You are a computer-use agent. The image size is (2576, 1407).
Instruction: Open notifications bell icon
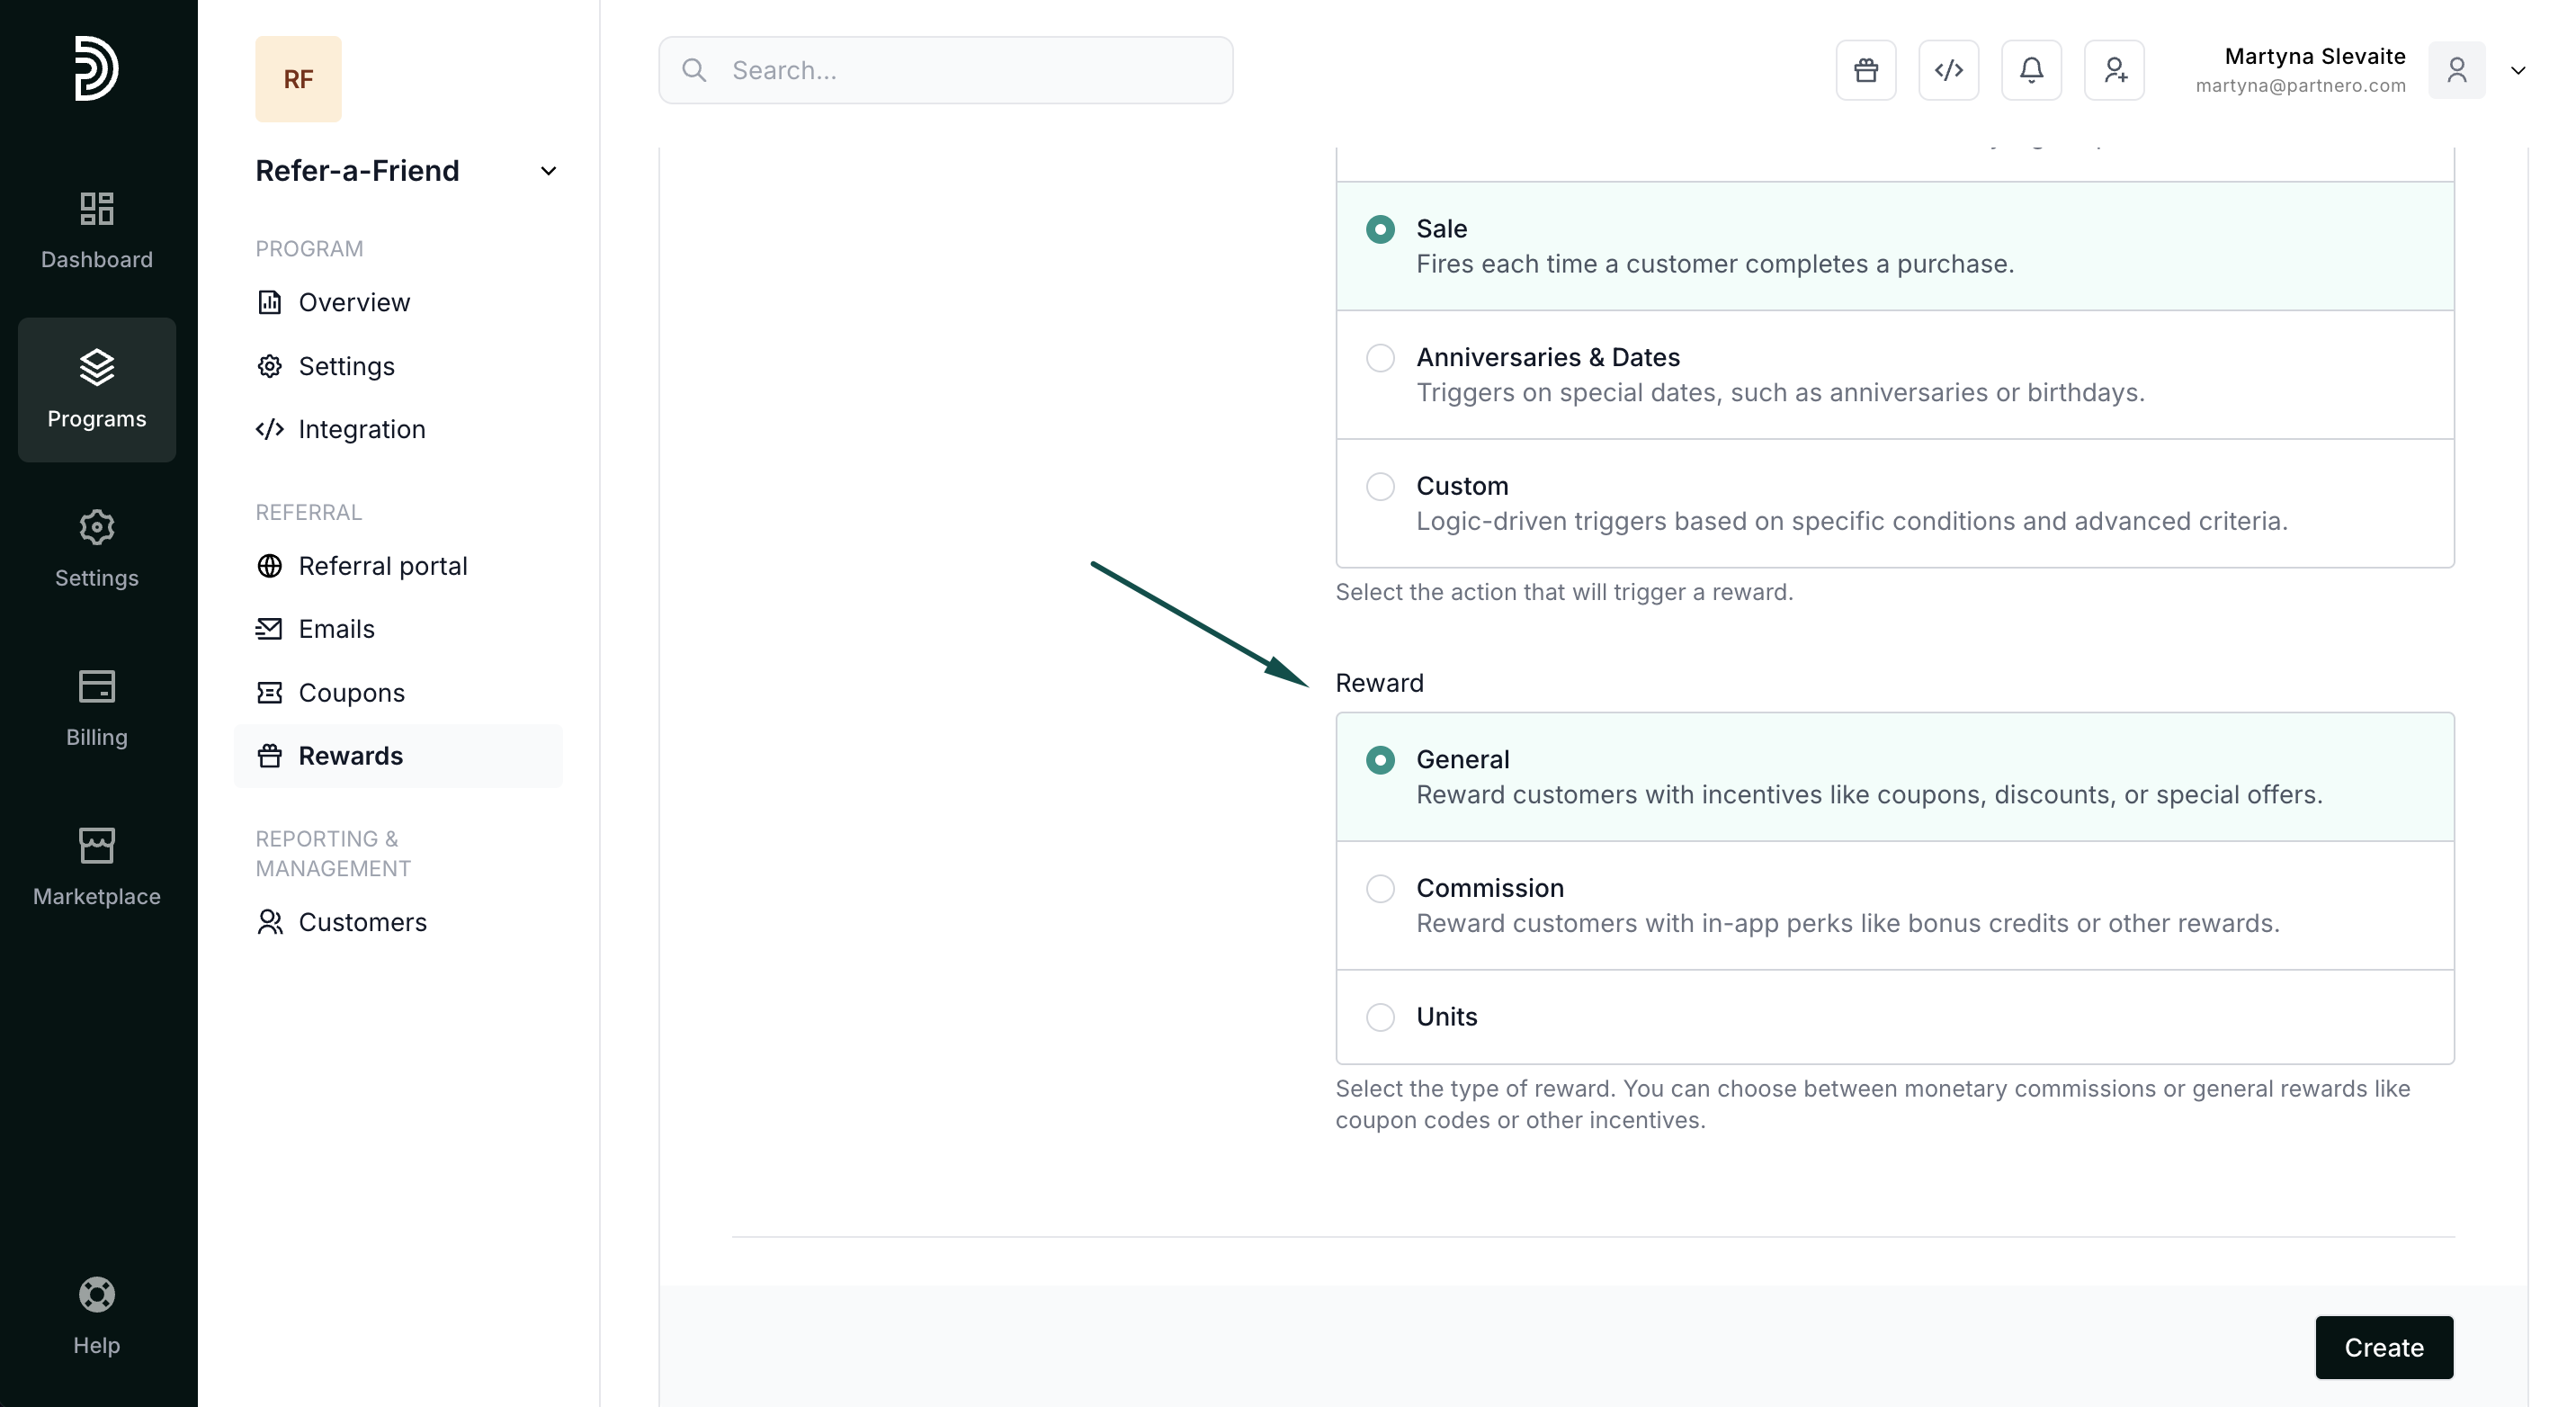tap(2031, 70)
